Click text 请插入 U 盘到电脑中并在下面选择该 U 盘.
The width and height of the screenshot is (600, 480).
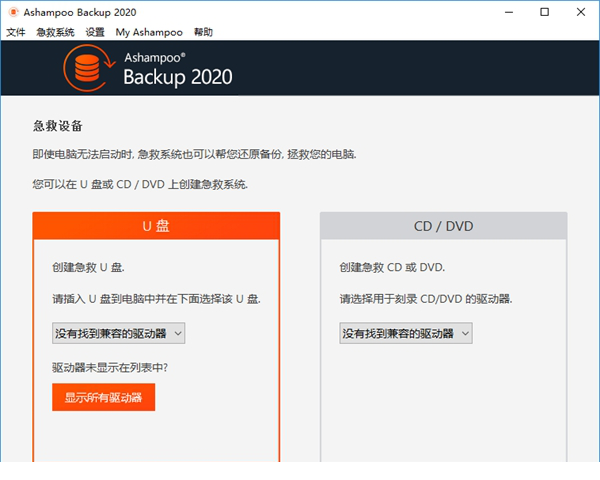[x=157, y=299]
